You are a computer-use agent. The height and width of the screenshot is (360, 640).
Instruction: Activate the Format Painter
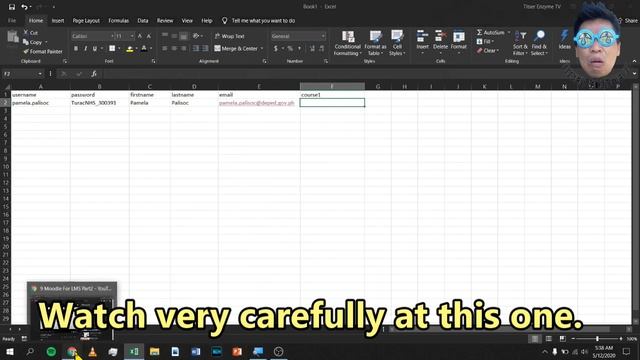[43, 51]
